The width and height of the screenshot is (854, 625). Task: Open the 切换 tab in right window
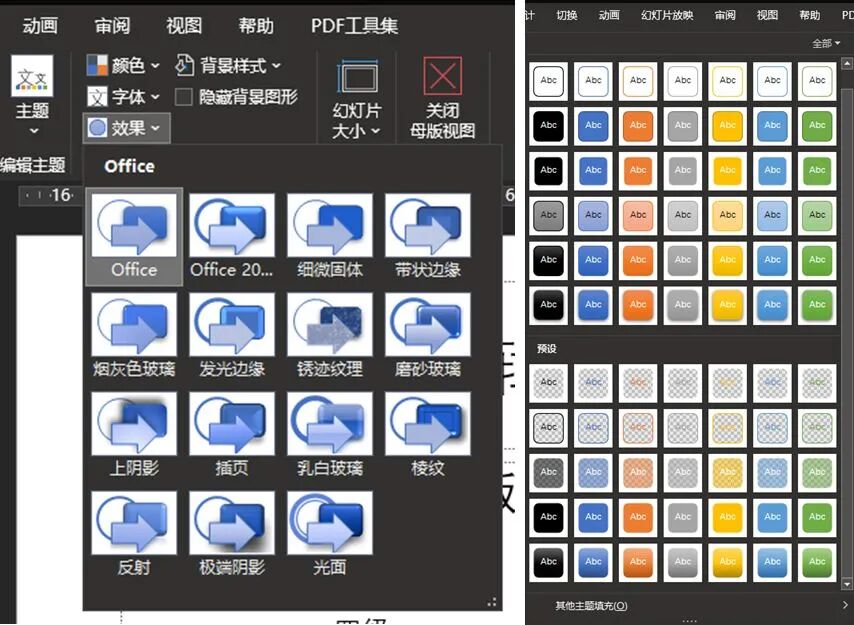pyautogui.click(x=566, y=15)
